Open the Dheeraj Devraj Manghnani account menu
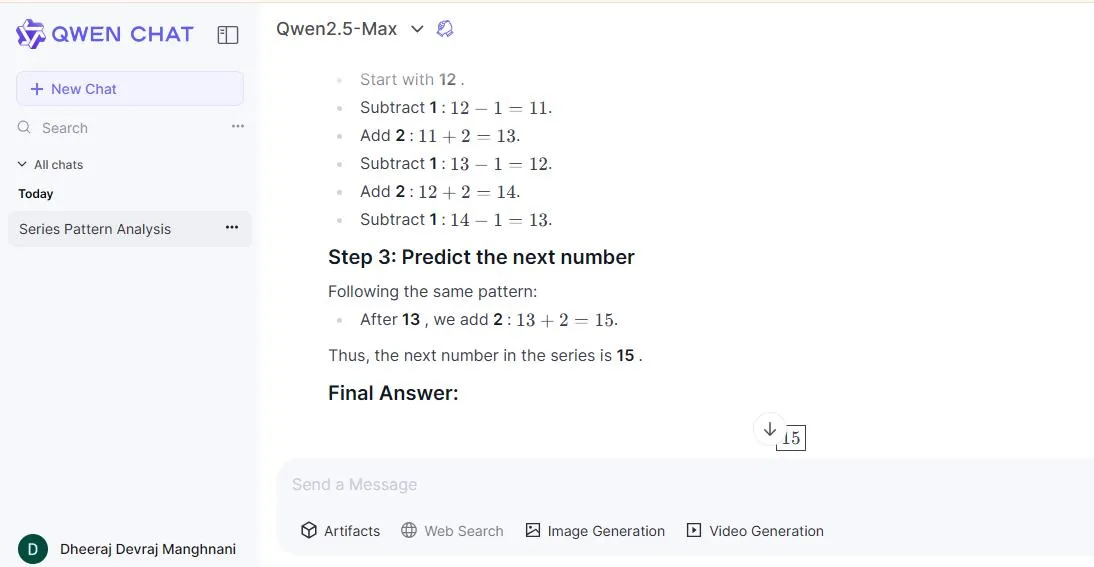Screen dimensions: 1094x567 [148, 549]
